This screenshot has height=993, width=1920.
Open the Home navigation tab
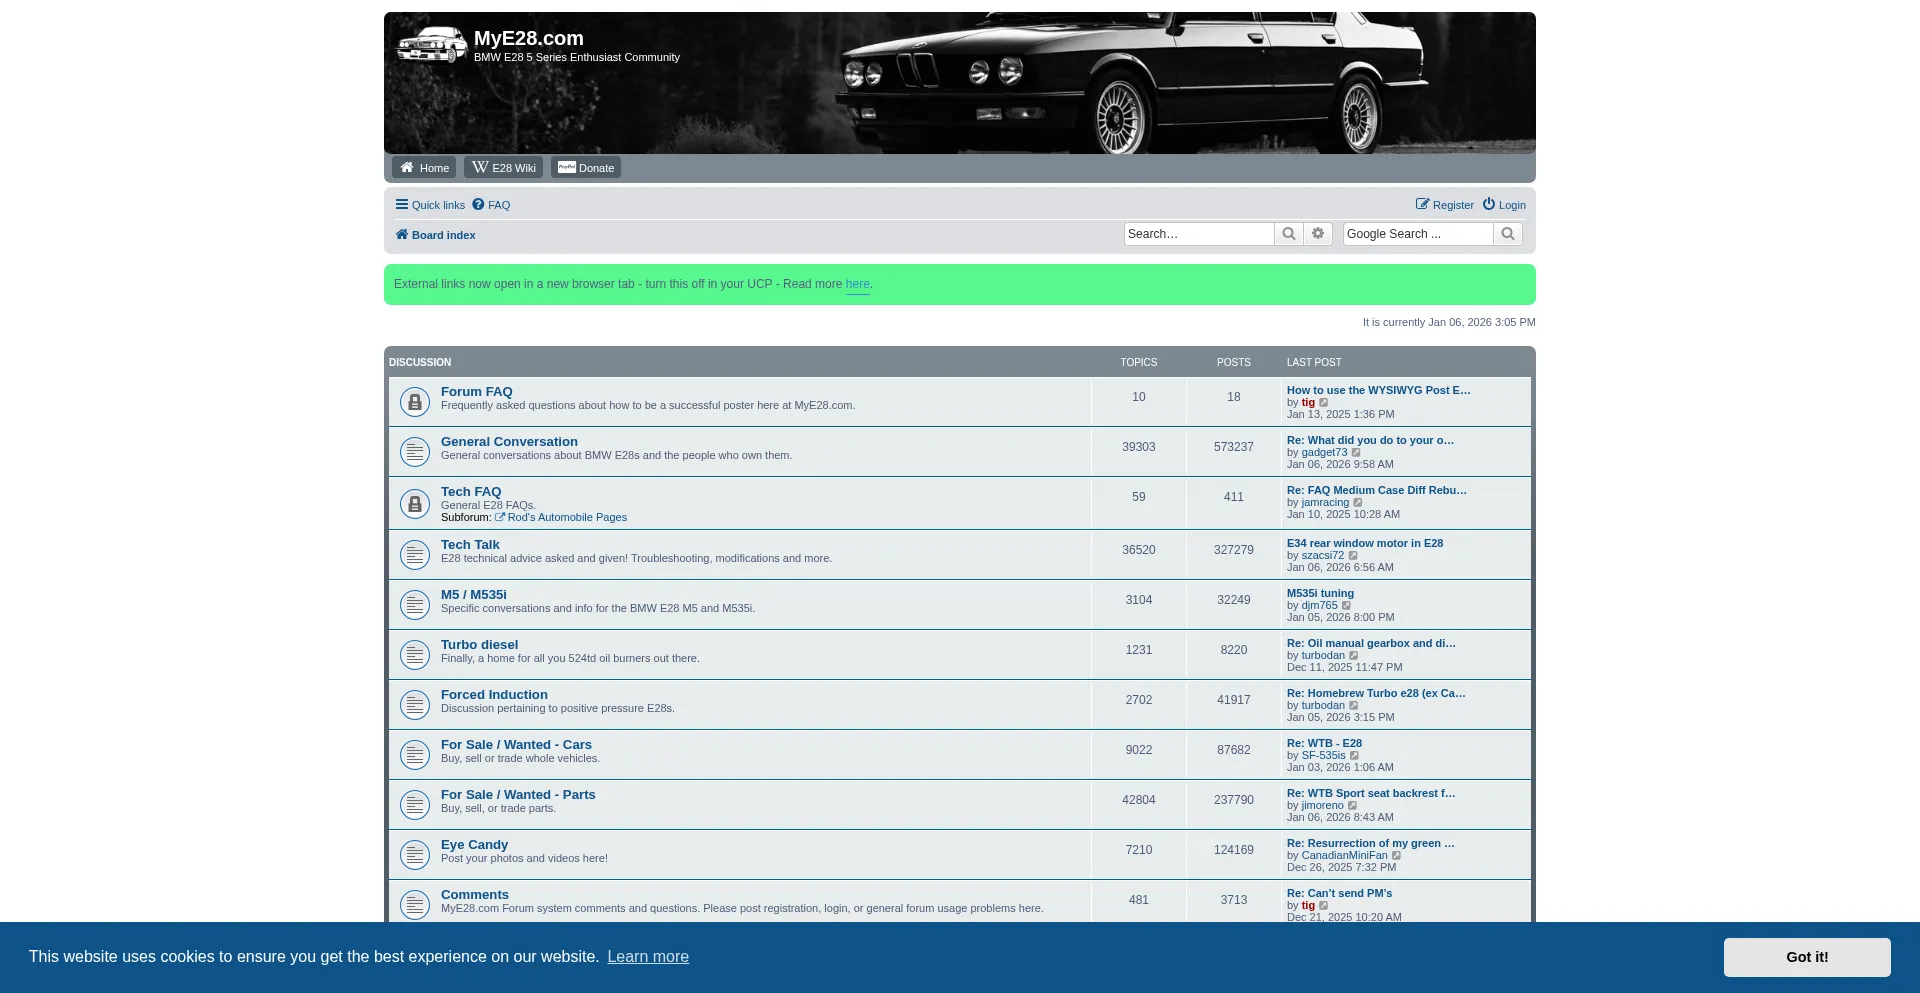424,168
